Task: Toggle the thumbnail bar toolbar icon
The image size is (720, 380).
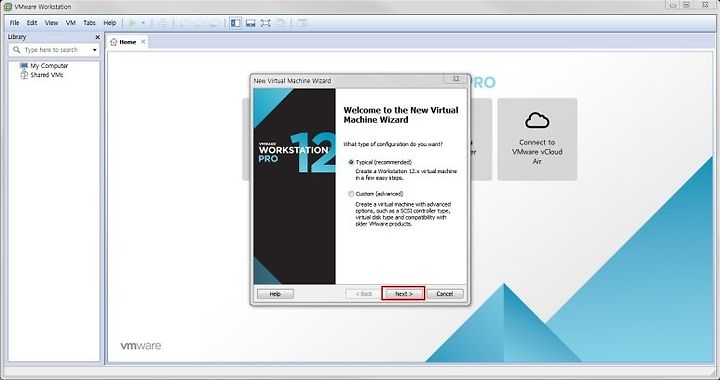Action: click(x=250, y=23)
